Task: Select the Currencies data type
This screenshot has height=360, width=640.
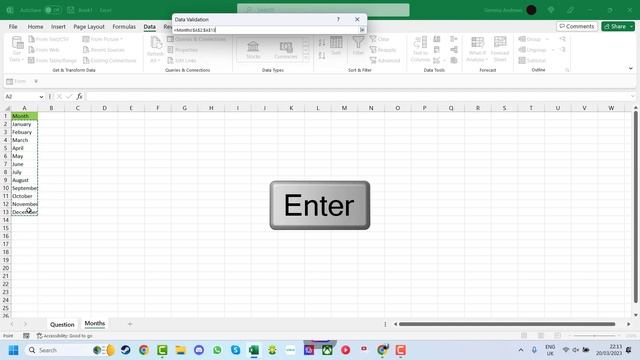Action: click(286, 50)
